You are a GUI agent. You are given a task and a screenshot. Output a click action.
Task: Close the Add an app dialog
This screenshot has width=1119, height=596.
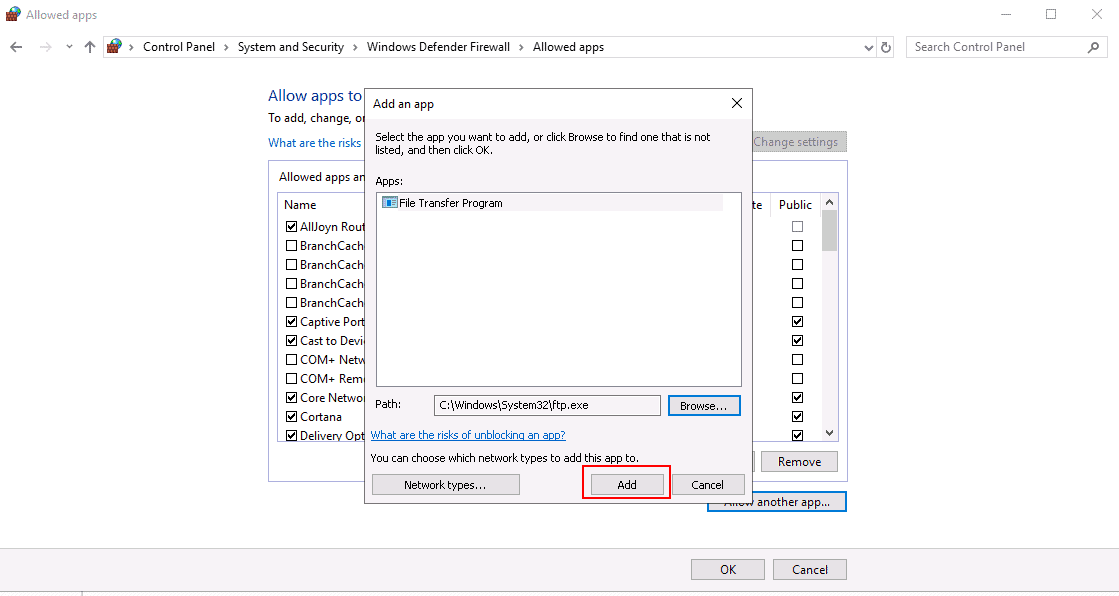737,103
